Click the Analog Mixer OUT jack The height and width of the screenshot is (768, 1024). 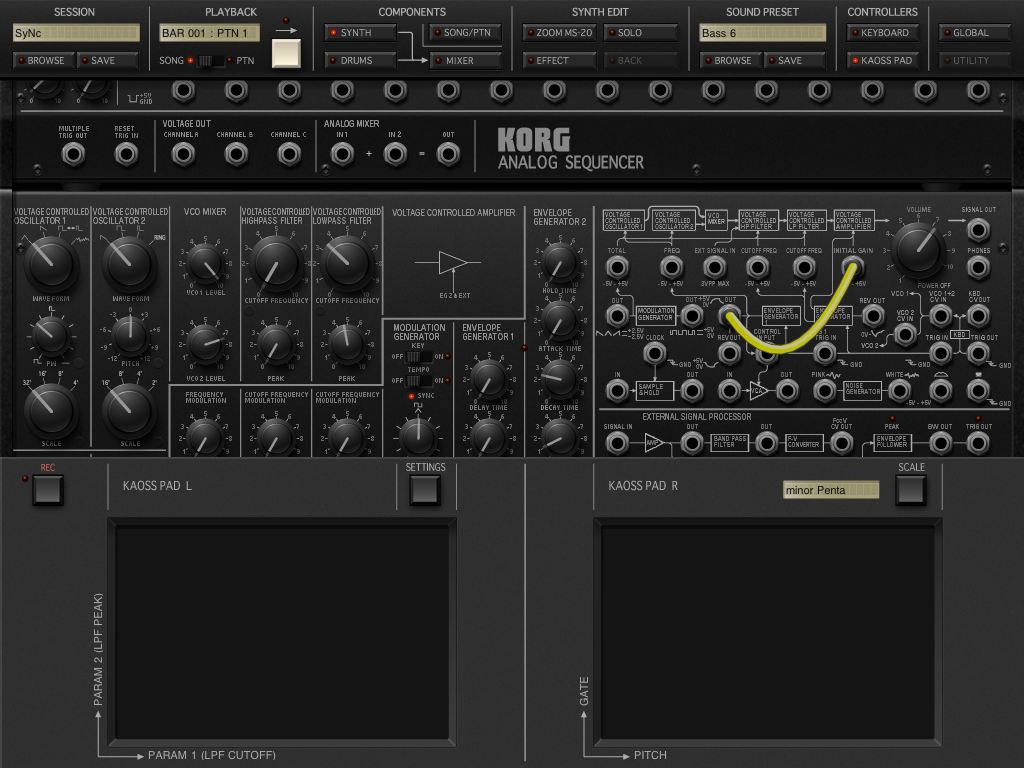pos(448,155)
